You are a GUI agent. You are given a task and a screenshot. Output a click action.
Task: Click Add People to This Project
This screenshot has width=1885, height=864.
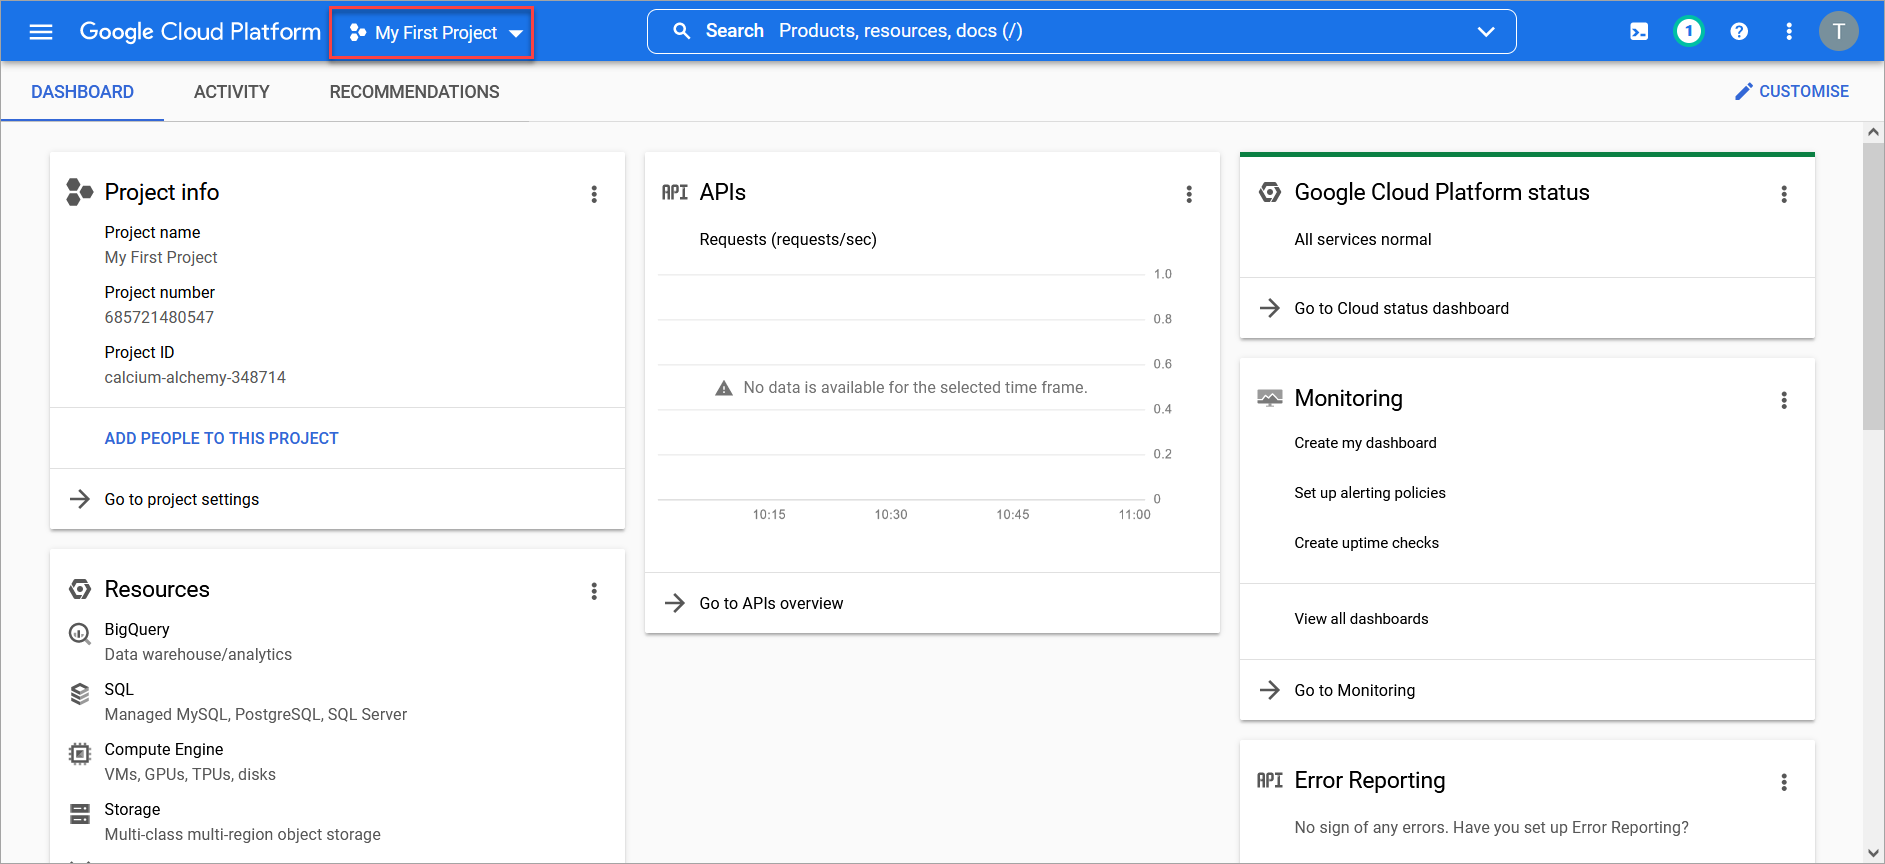[221, 438]
